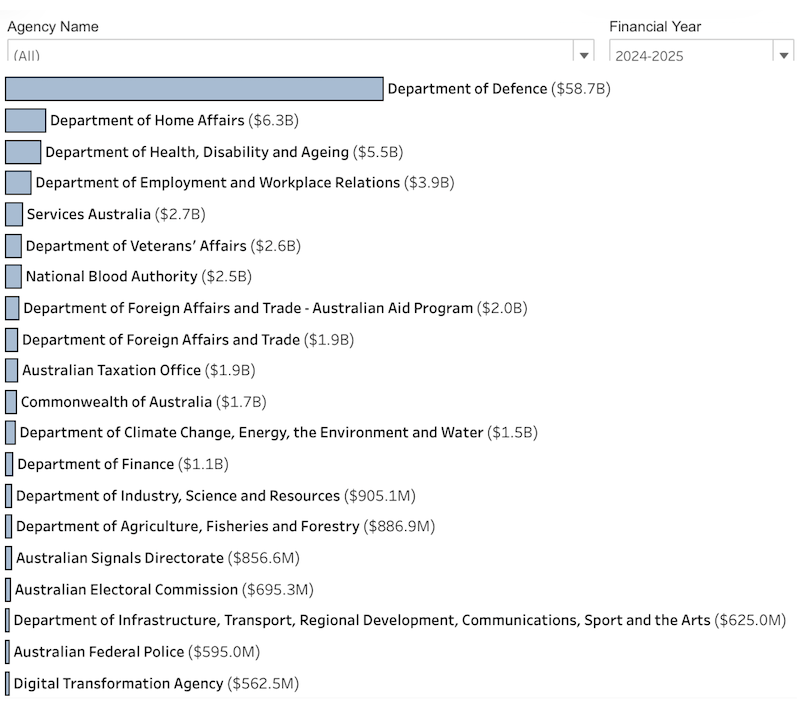800x712 pixels.
Task: Select the National Blood Authority bar
Action: tap(12, 276)
